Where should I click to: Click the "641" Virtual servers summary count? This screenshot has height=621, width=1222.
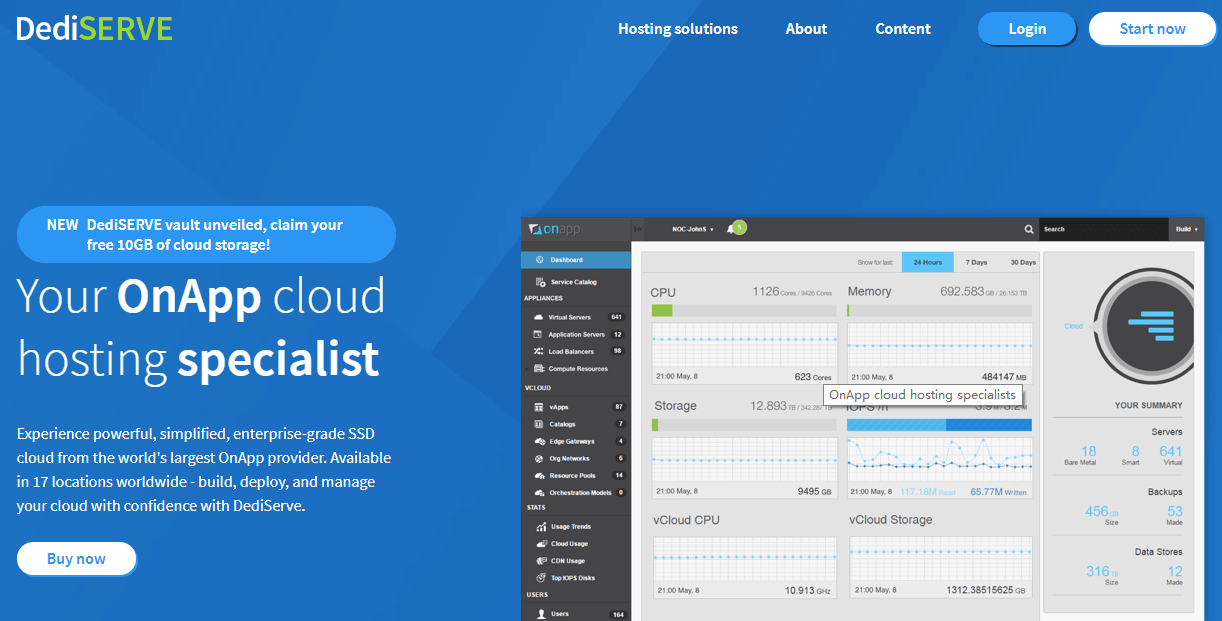[x=1171, y=451]
